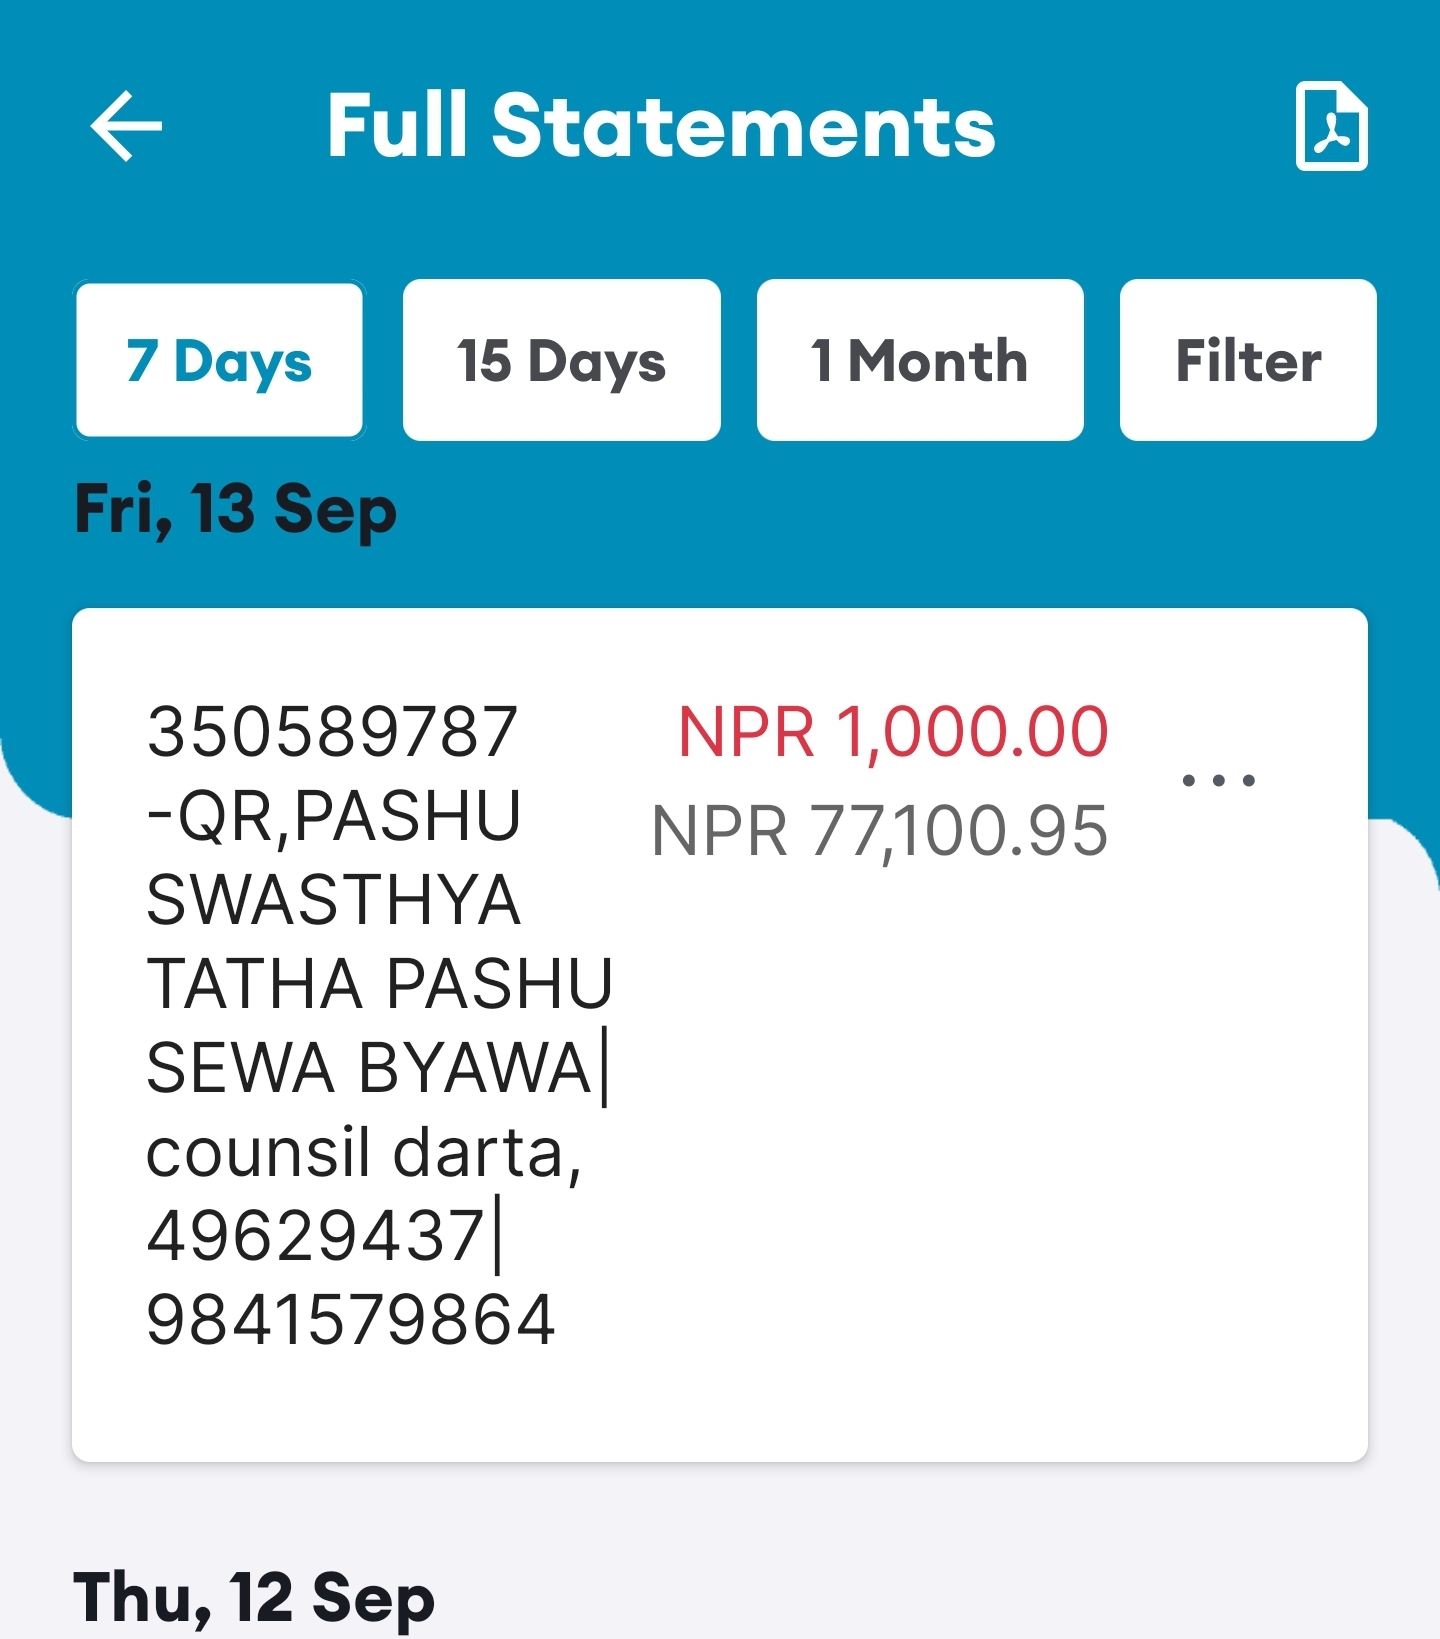1440x1639 pixels.
Task: Open the three-dot transaction options menu
Action: point(1218,781)
